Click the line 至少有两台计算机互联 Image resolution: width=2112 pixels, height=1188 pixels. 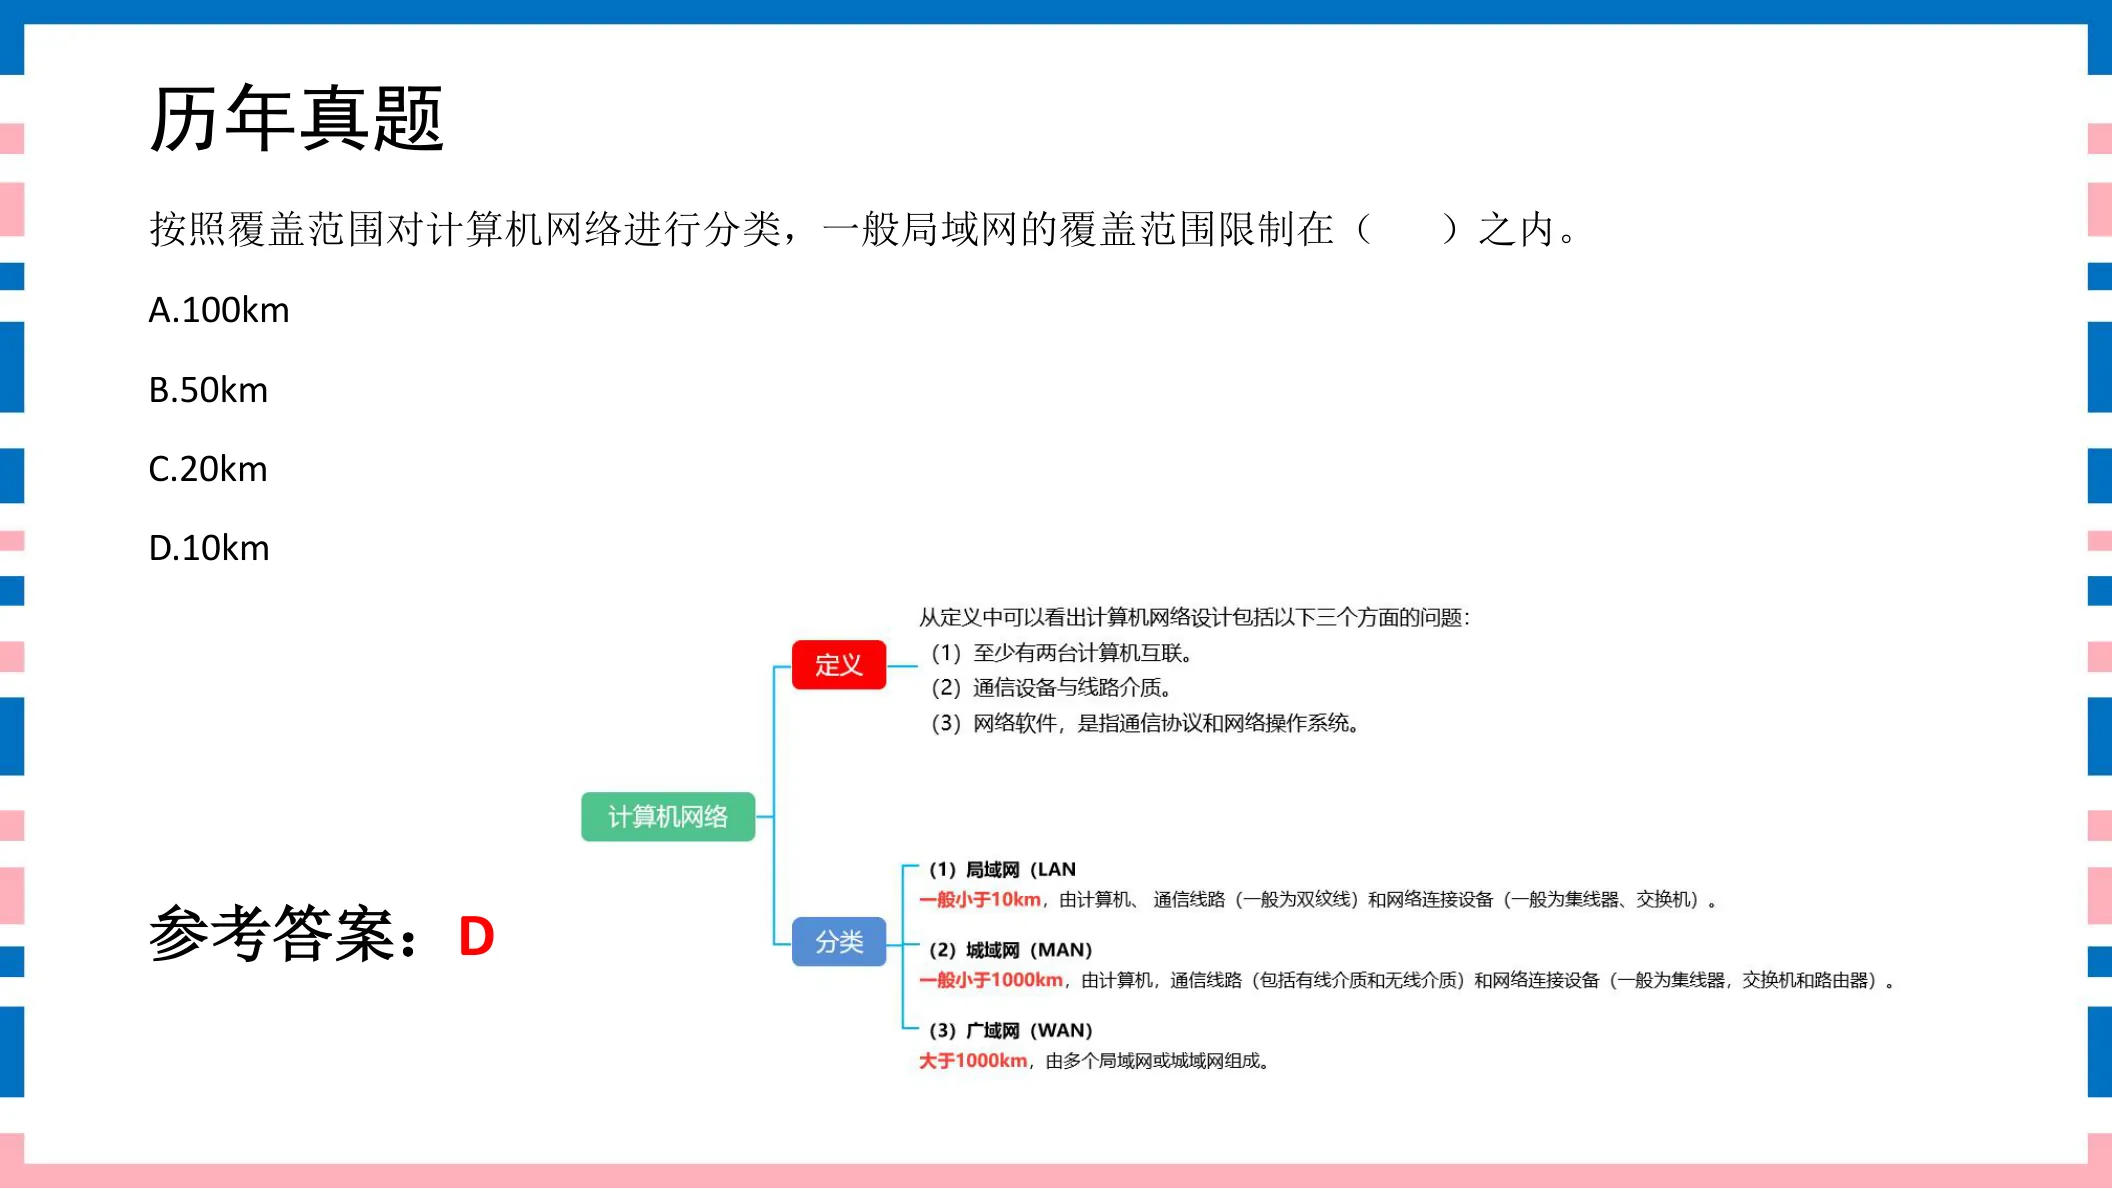click(1062, 653)
